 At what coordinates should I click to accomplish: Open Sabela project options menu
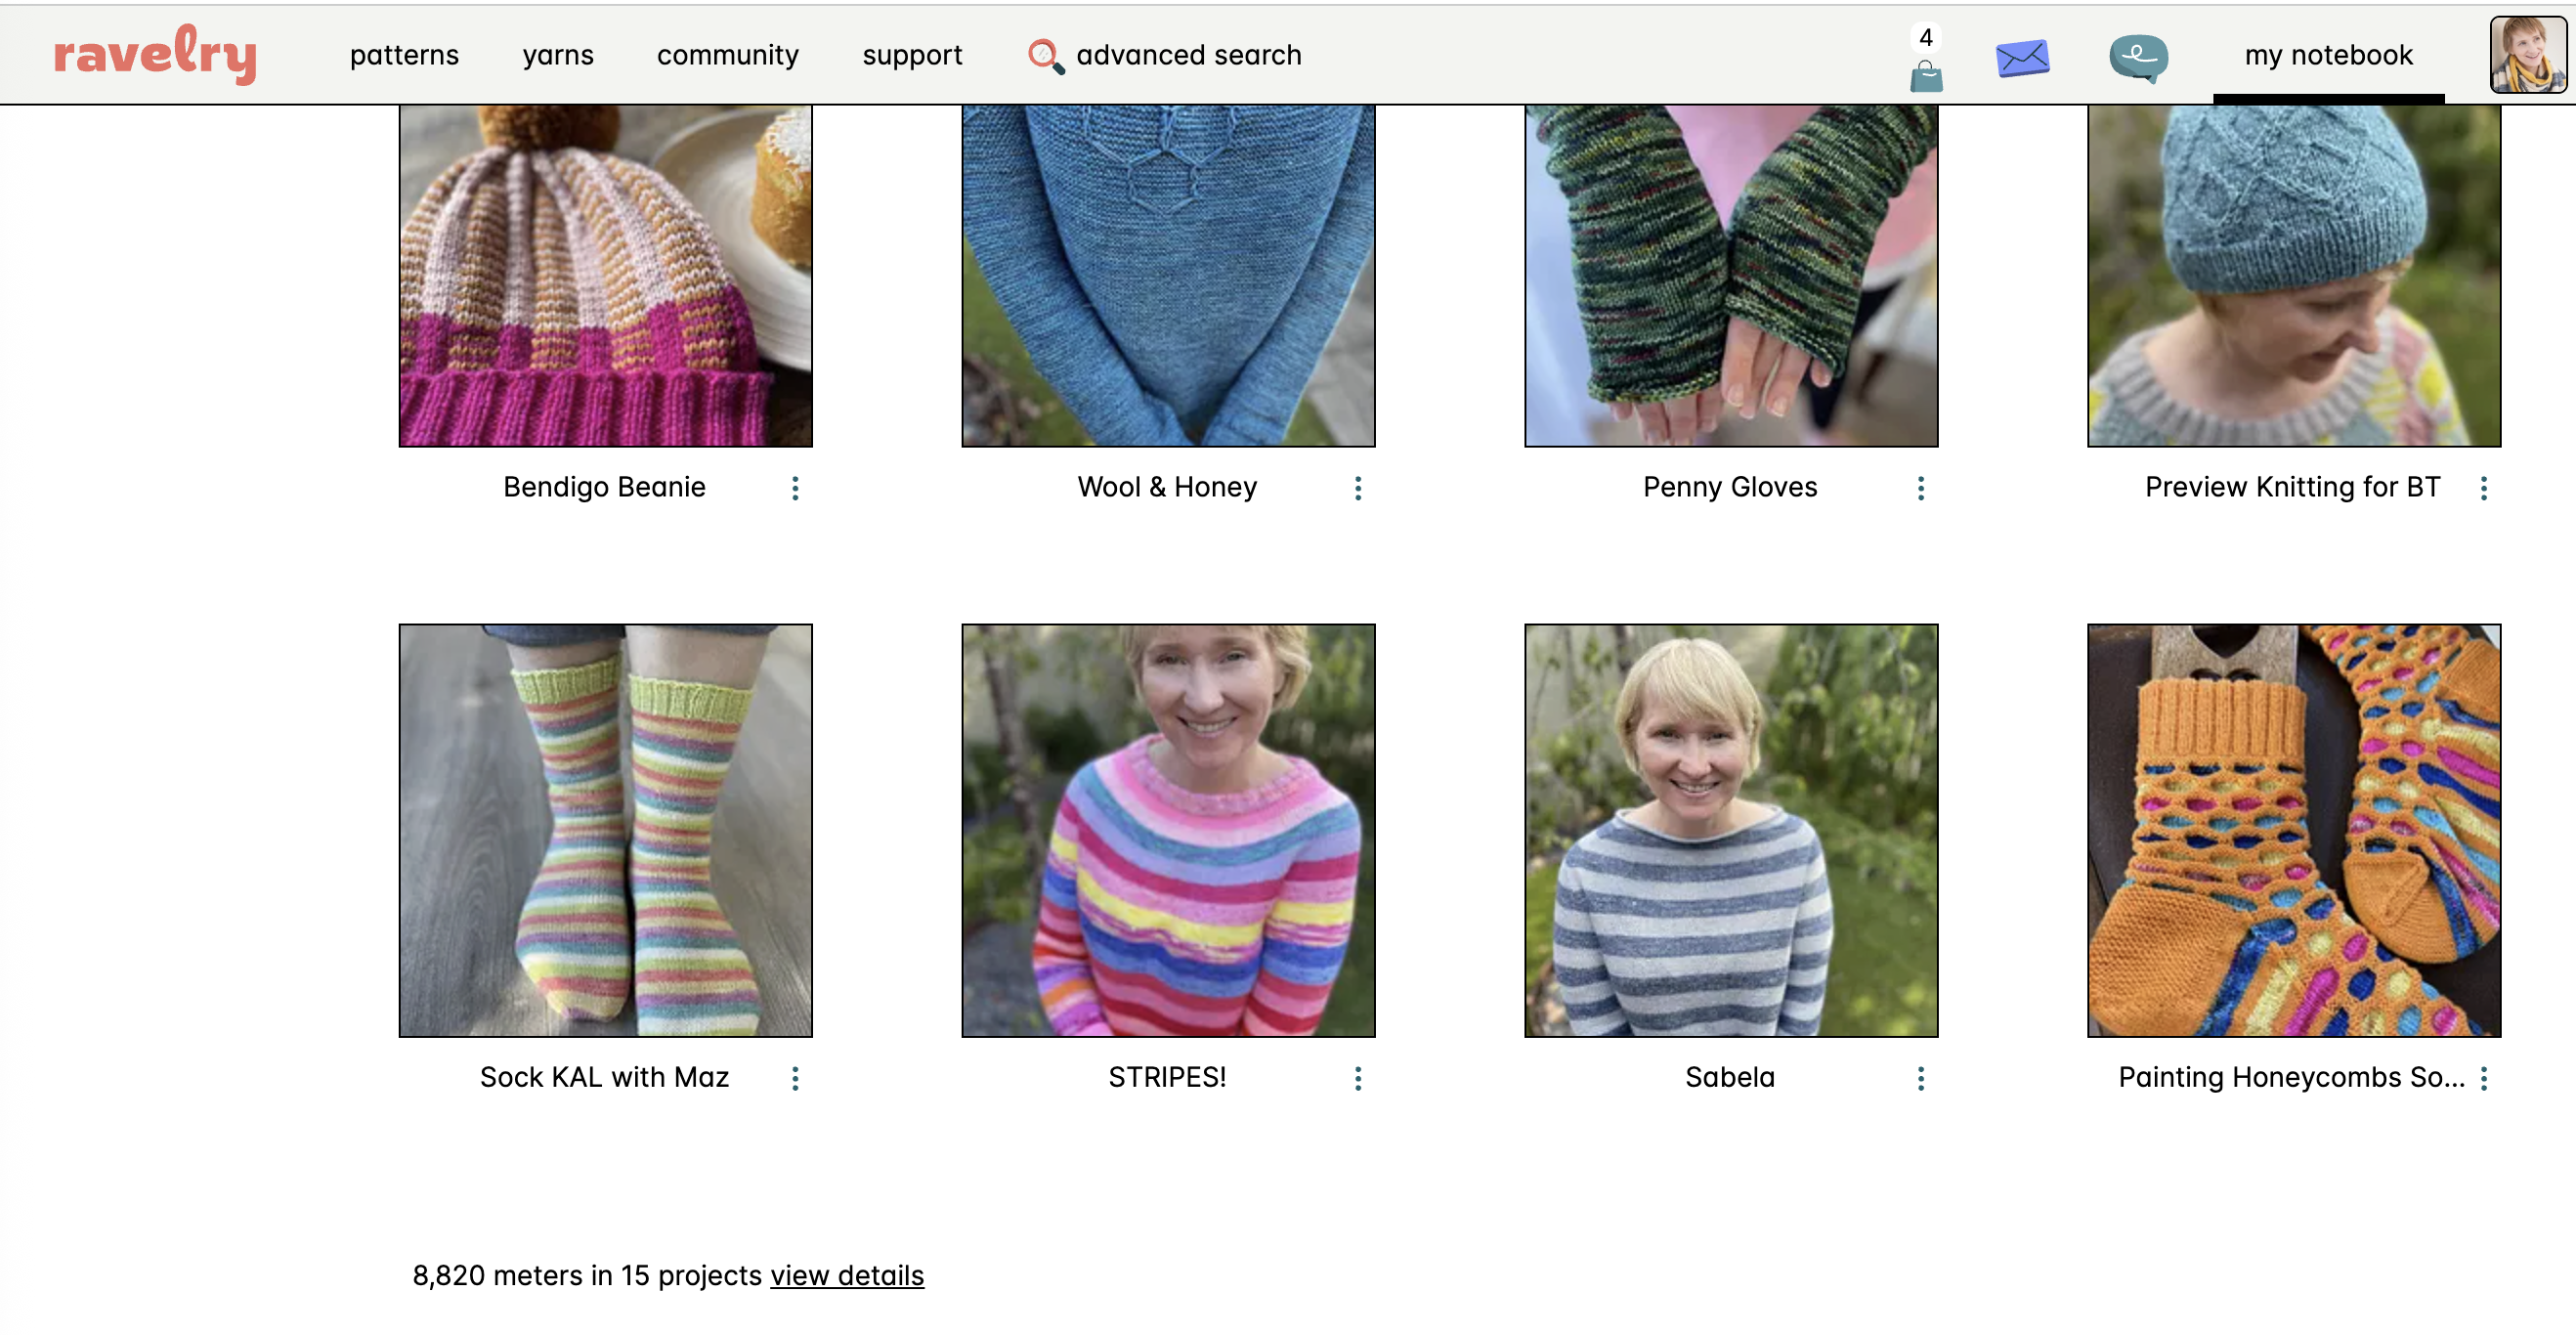1920,1078
